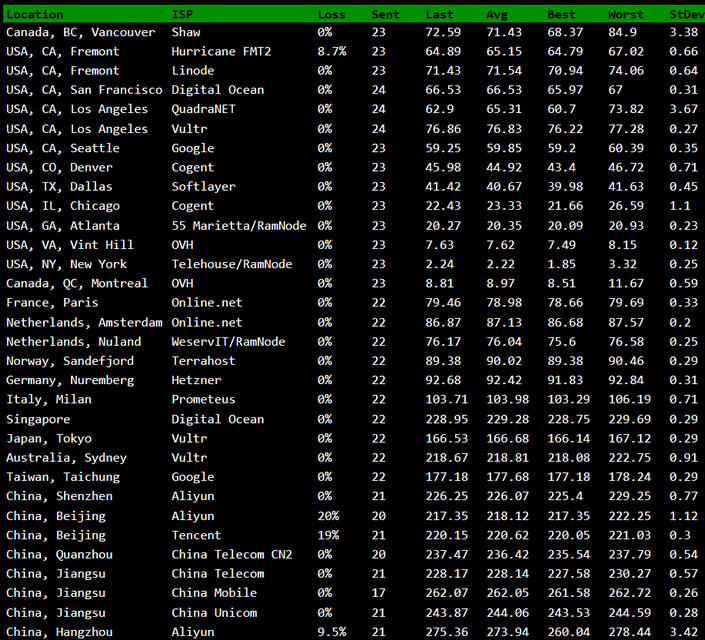Click Canada, QC, Montreal location
705x640 pixels.
pos(77,283)
